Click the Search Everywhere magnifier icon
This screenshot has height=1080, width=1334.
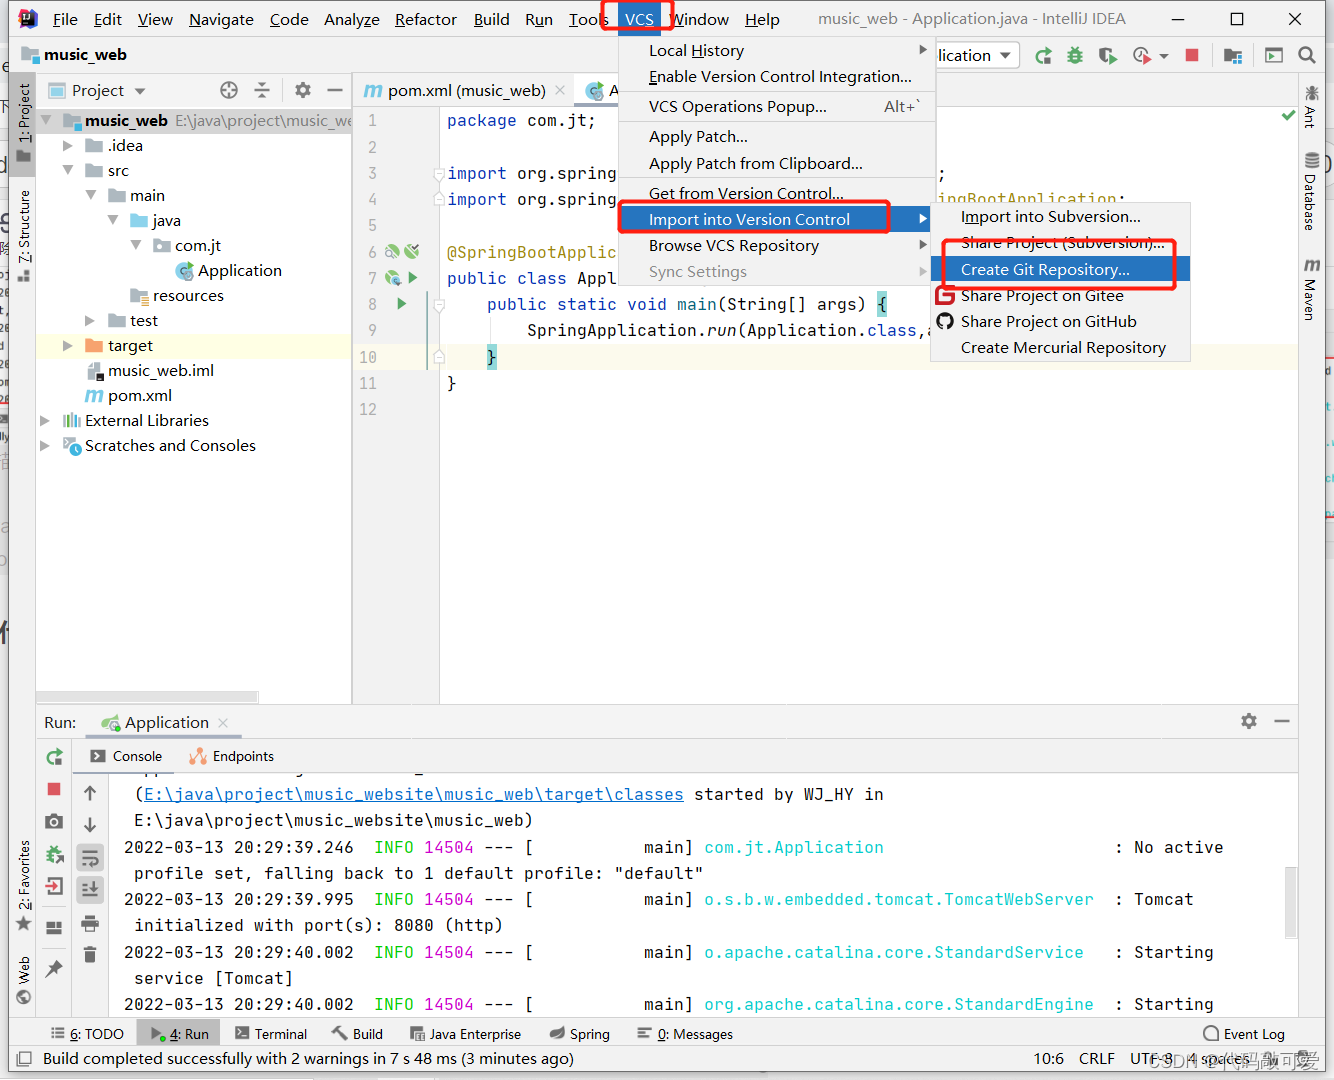1307,56
